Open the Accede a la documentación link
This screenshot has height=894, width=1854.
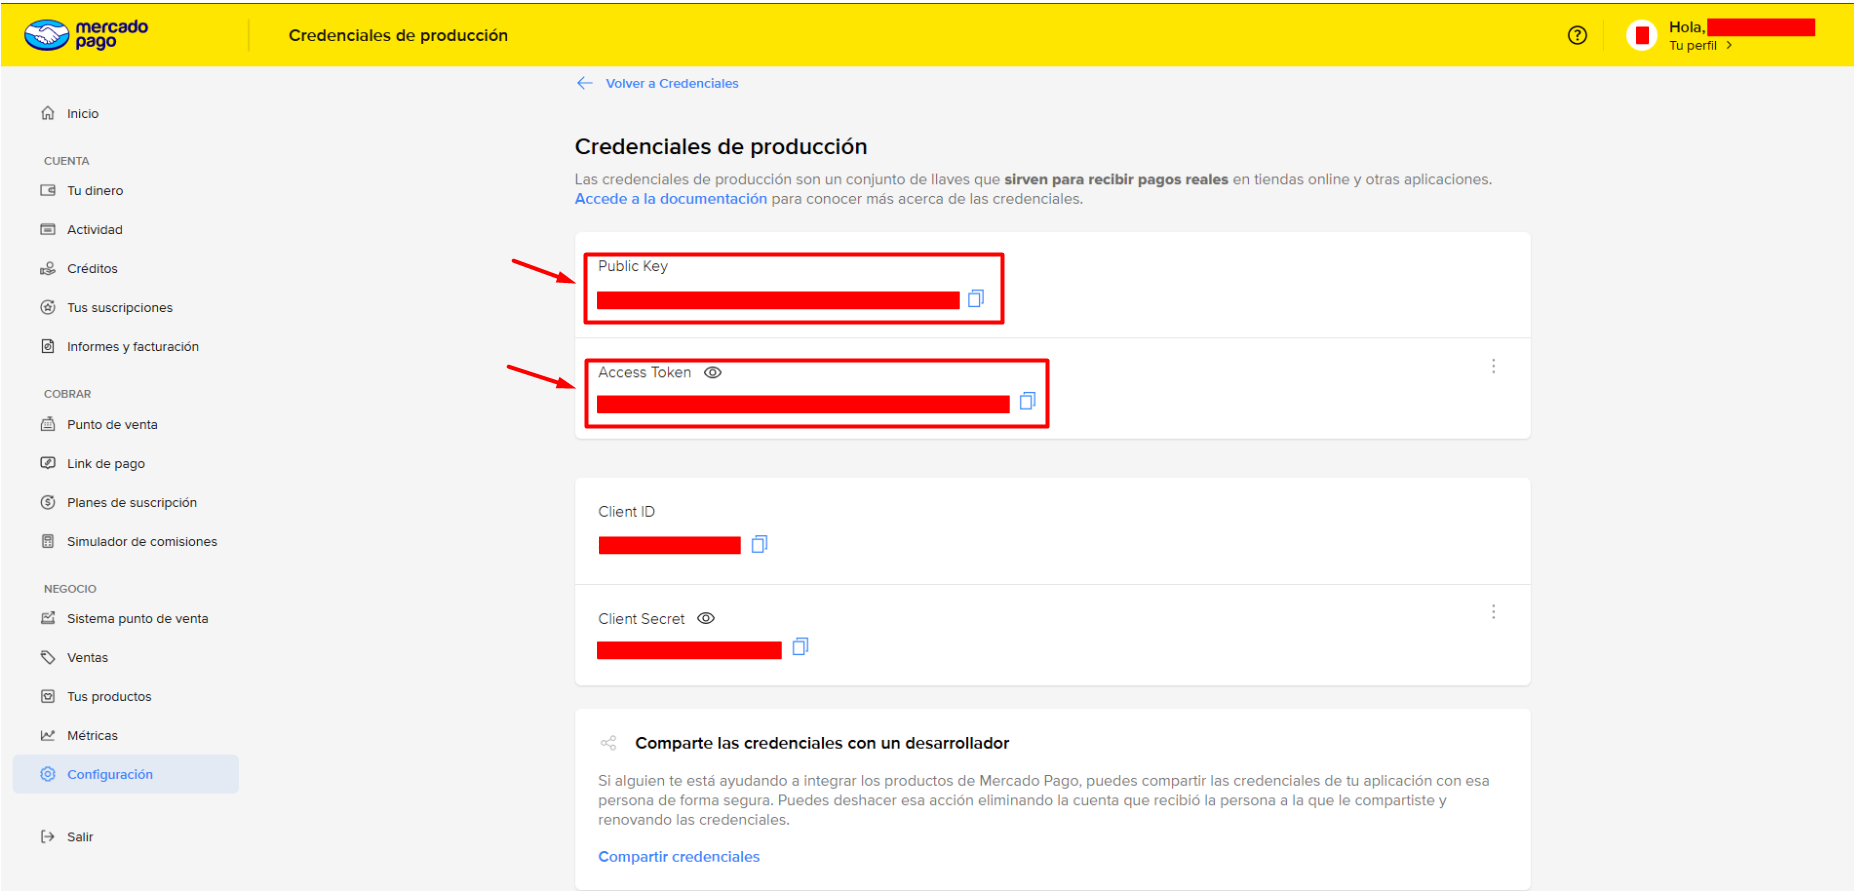coord(671,199)
